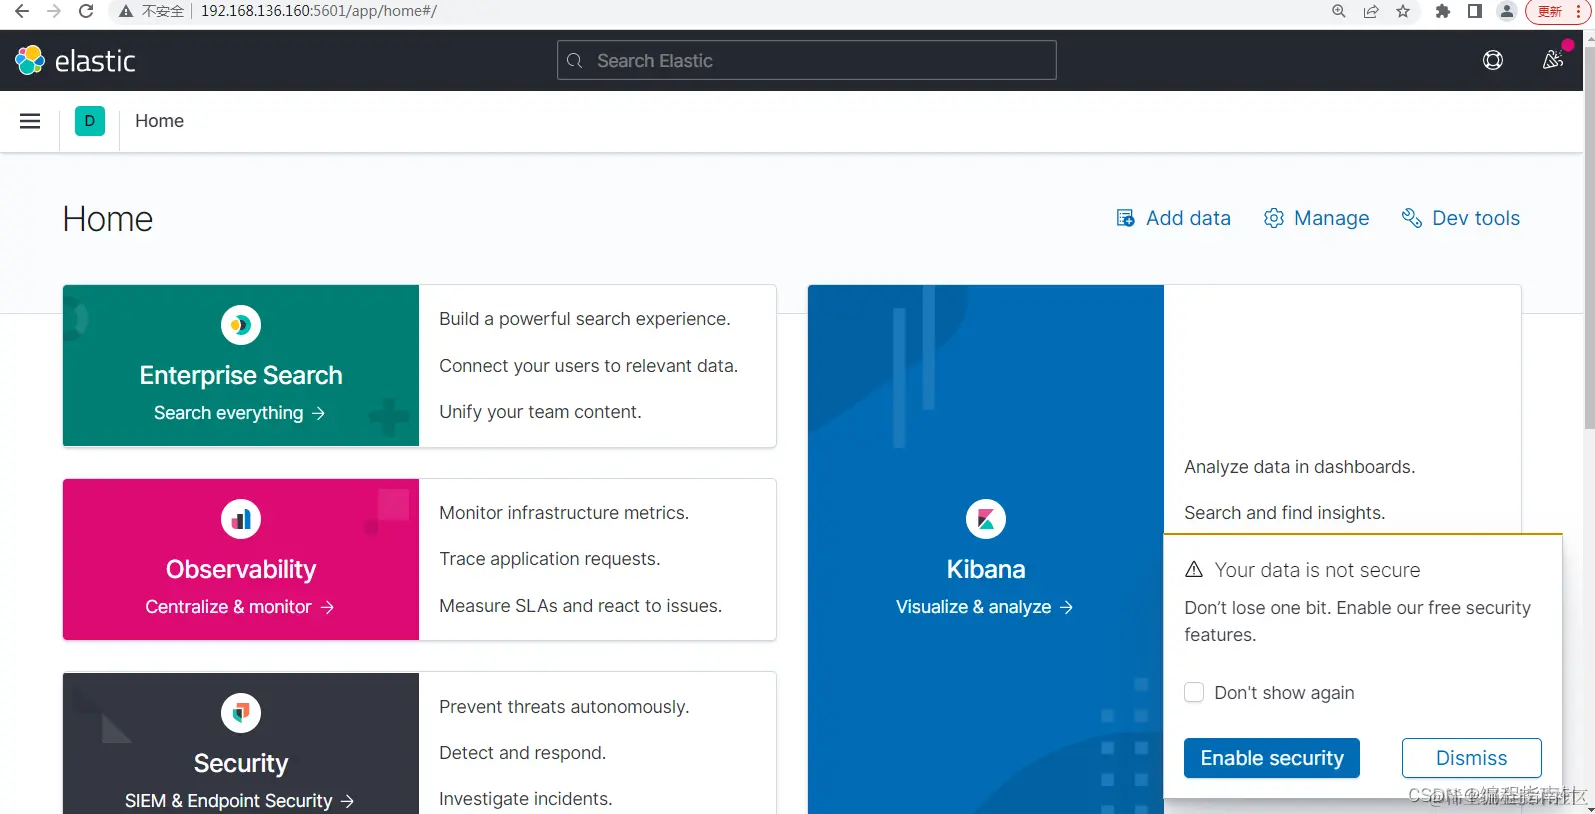Click 'Monitor infrastructure metrics.' text
The width and height of the screenshot is (1595, 814).
(x=564, y=513)
